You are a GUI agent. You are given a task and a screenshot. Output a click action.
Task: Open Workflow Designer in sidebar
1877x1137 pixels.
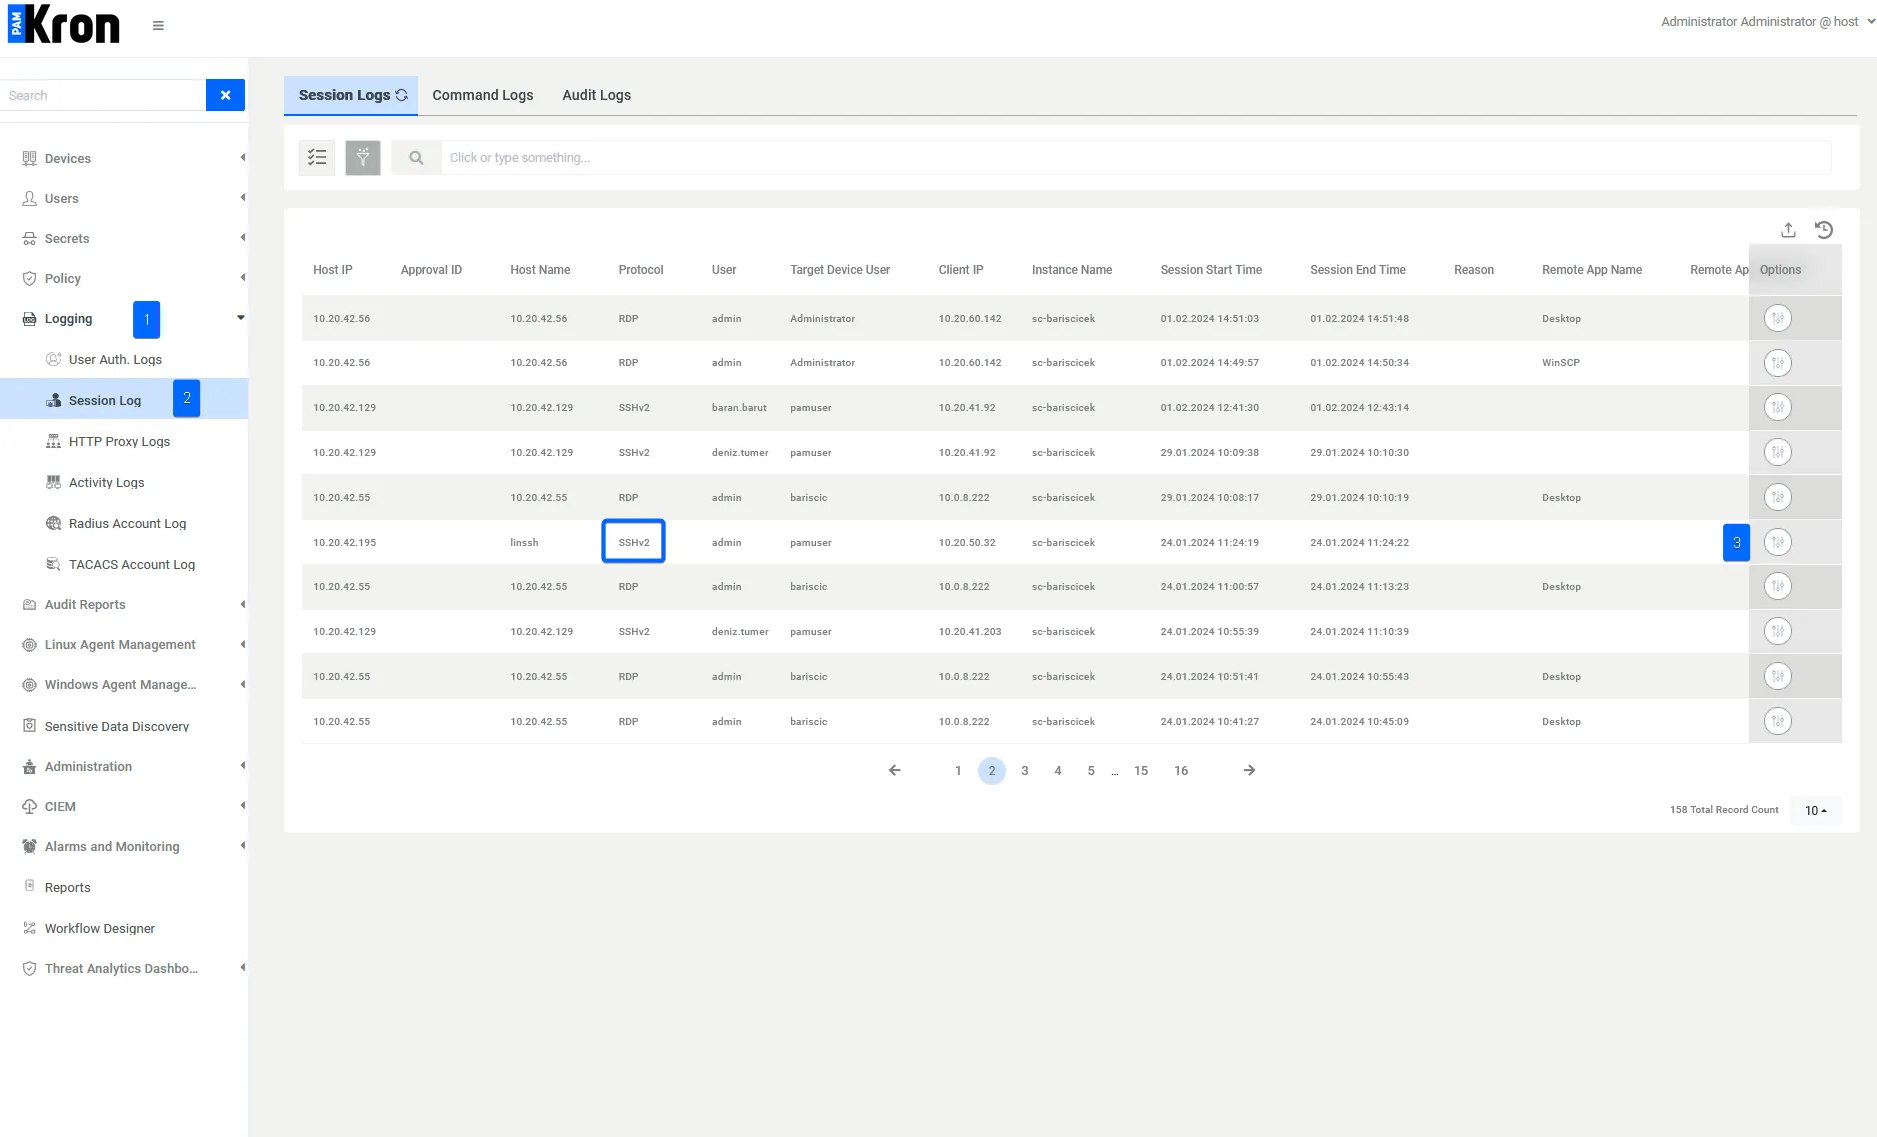(99, 928)
